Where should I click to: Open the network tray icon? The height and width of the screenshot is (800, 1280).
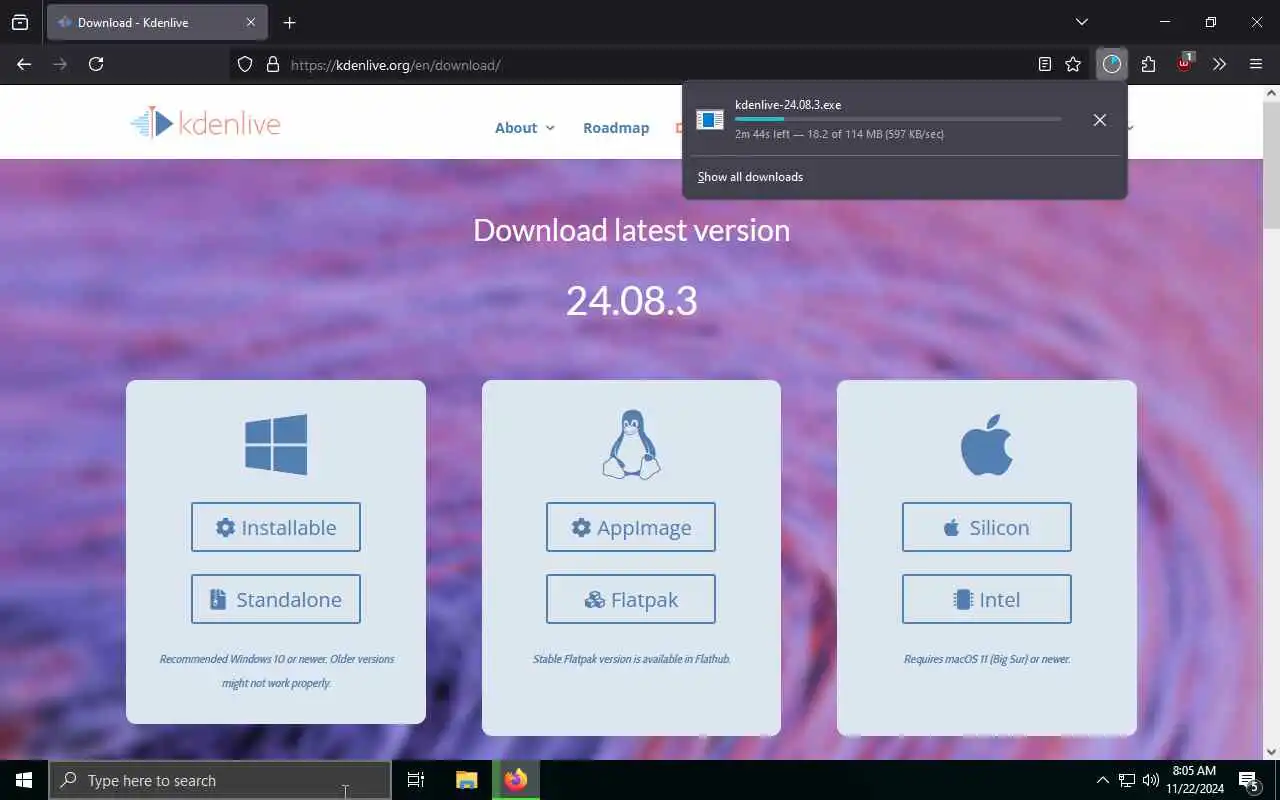[x=1126, y=780]
